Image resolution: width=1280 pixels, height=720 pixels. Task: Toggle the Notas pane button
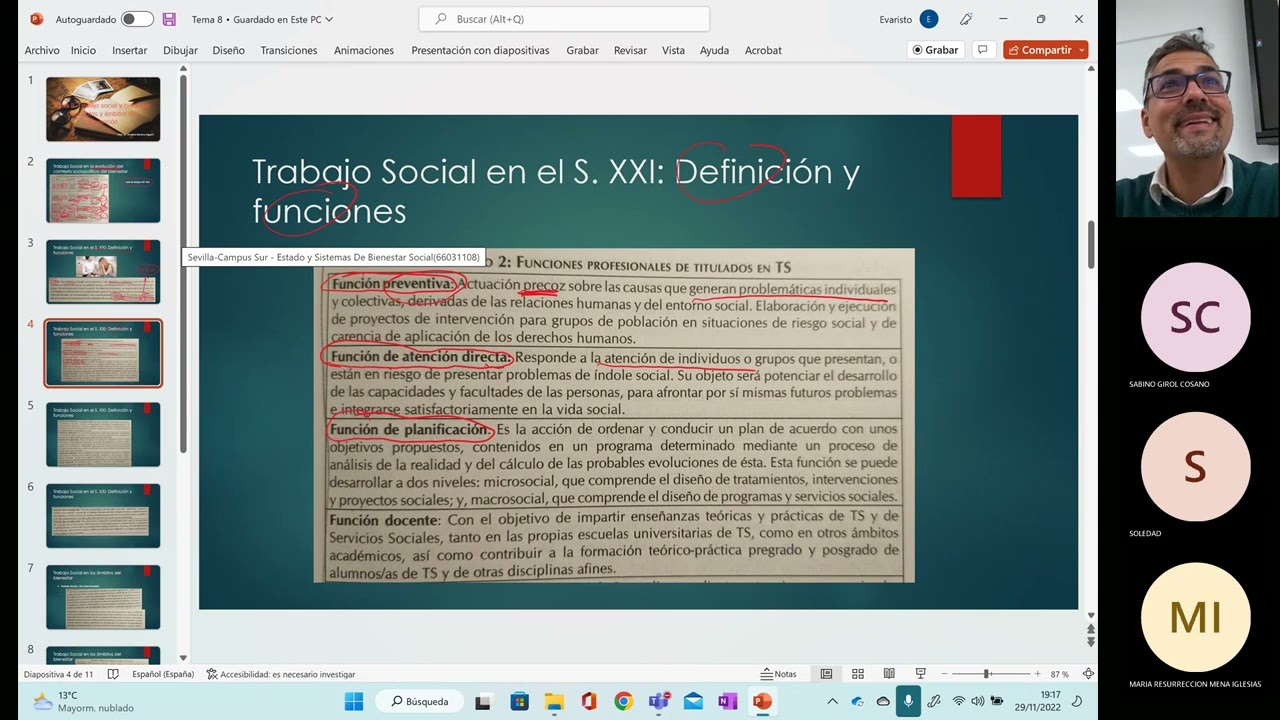pos(779,674)
